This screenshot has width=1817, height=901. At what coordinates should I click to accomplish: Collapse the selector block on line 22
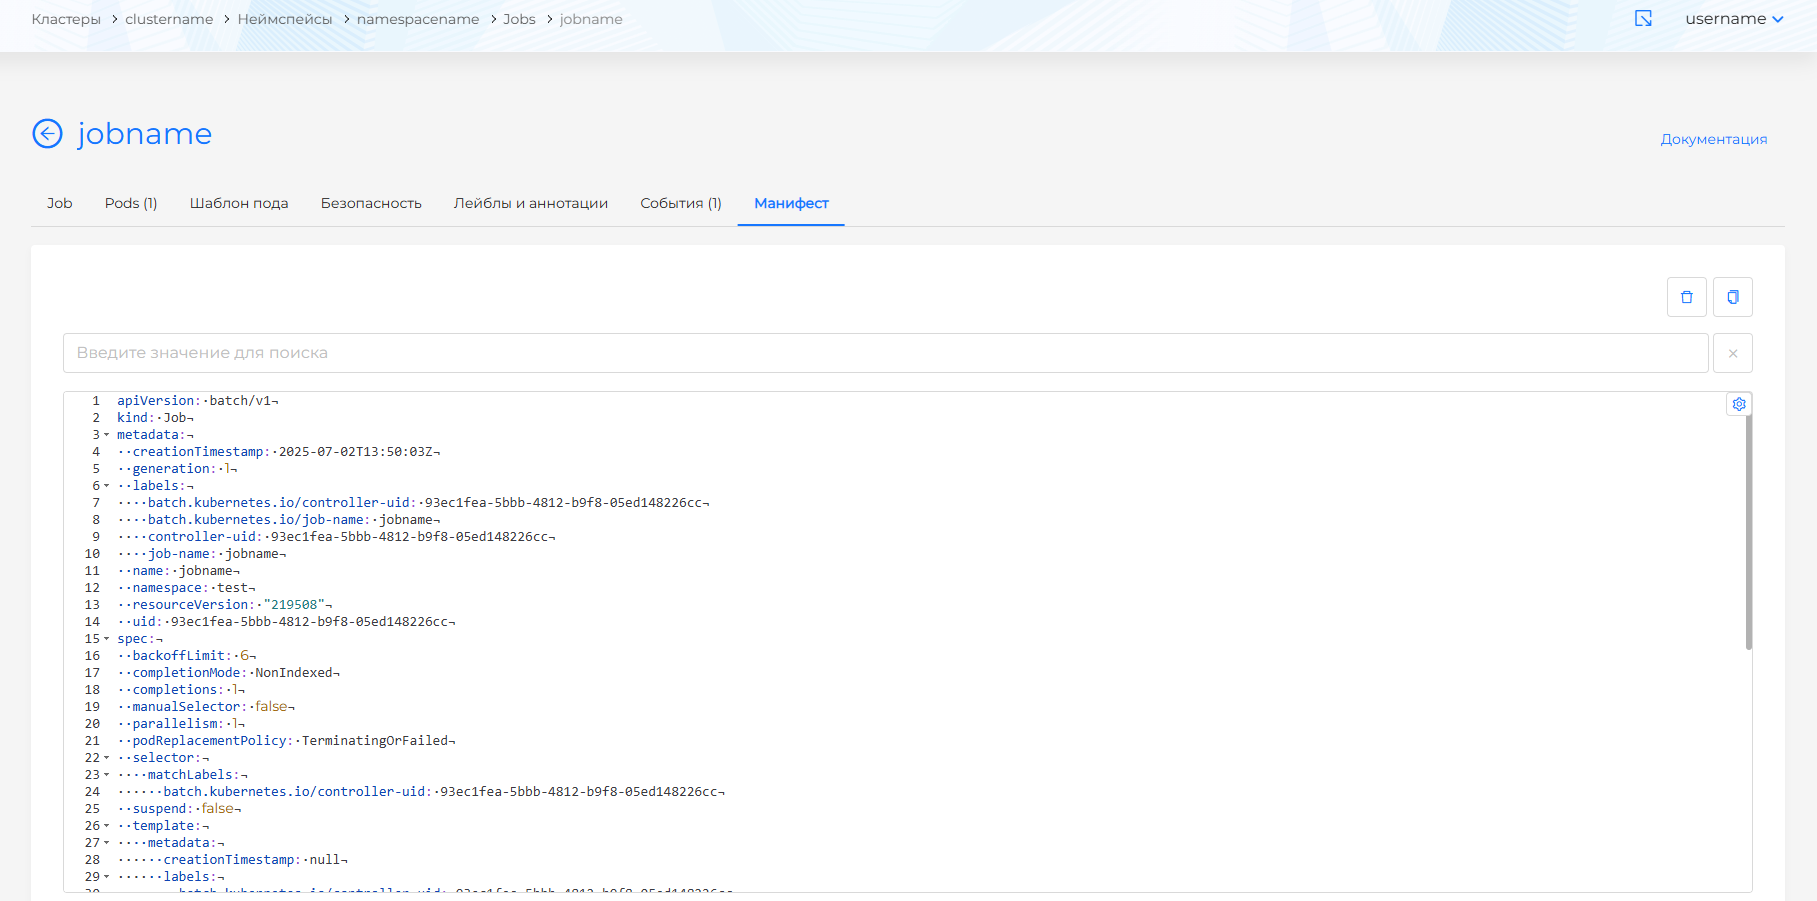click(106, 757)
